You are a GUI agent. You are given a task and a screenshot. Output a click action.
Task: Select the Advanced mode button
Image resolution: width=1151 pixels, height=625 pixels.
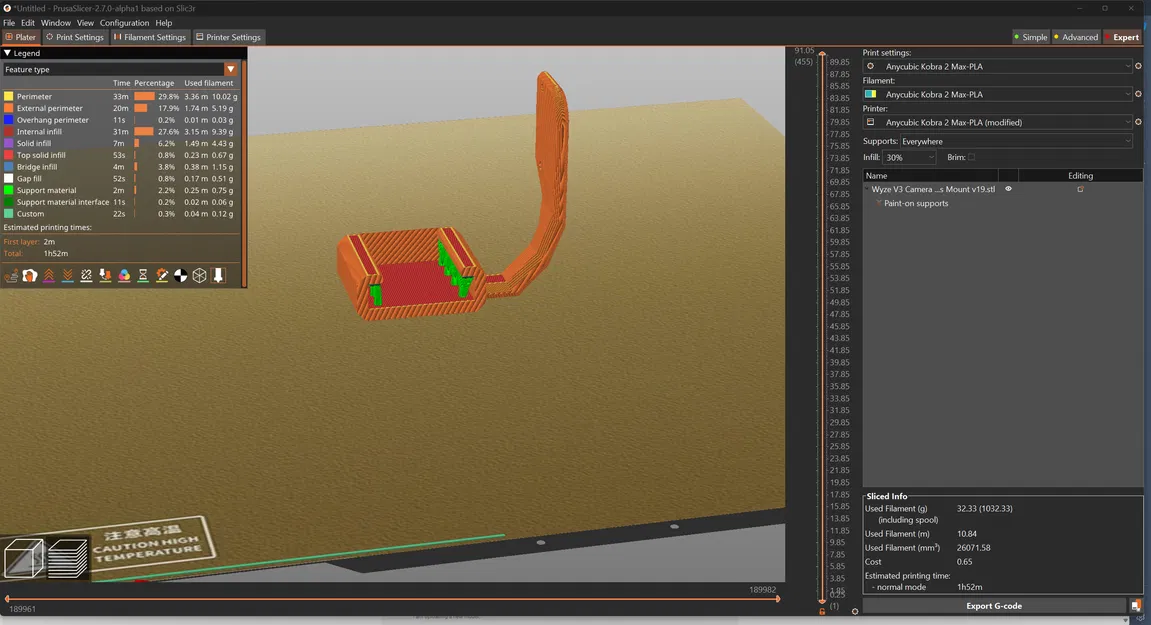(x=1075, y=37)
